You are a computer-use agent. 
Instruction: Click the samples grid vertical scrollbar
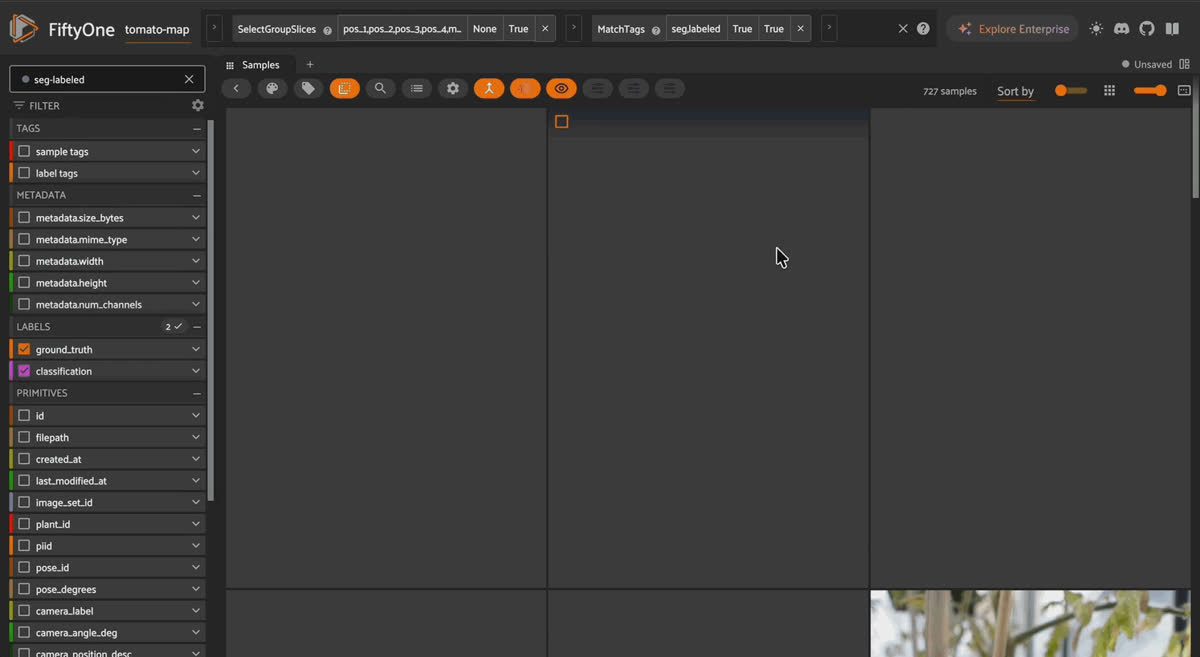pos(1196,152)
